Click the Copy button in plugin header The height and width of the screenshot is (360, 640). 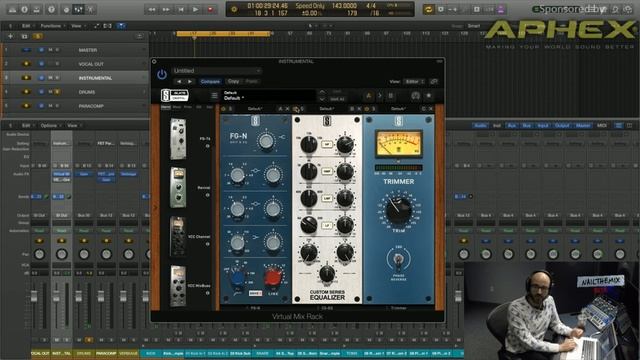coord(233,82)
